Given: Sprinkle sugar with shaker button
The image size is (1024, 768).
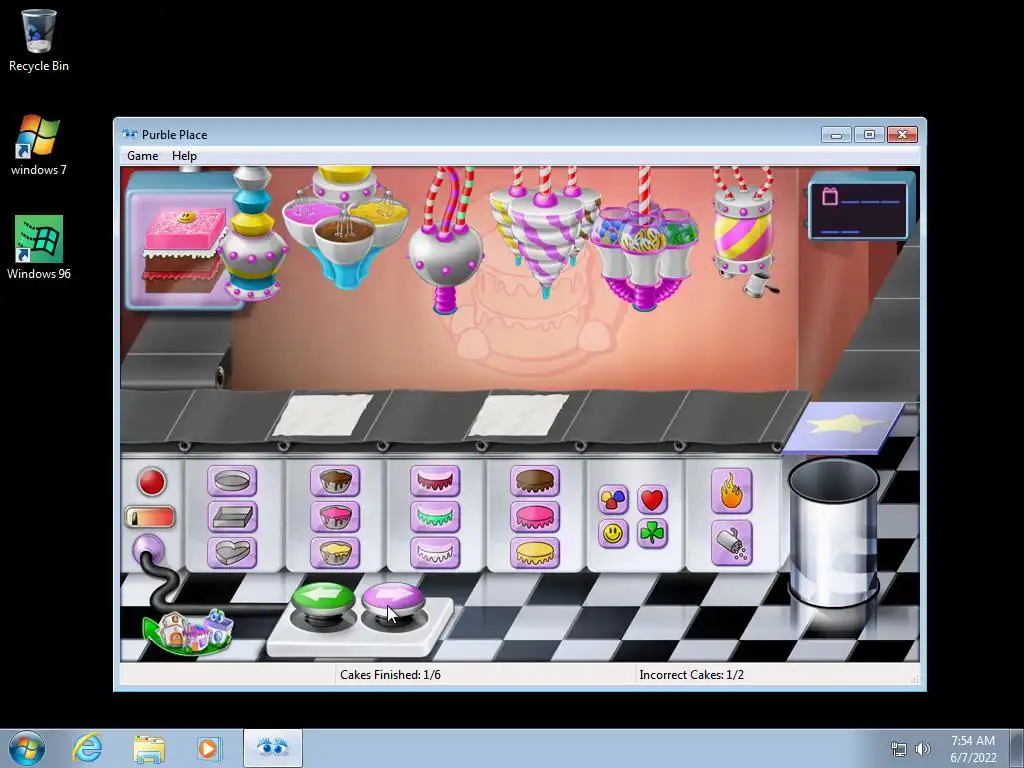Looking at the screenshot, I should (x=731, y=543).
